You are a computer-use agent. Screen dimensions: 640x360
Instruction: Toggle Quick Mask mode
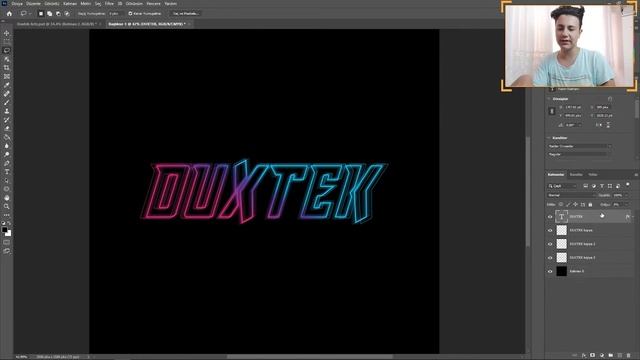click(x=7, y=242)
